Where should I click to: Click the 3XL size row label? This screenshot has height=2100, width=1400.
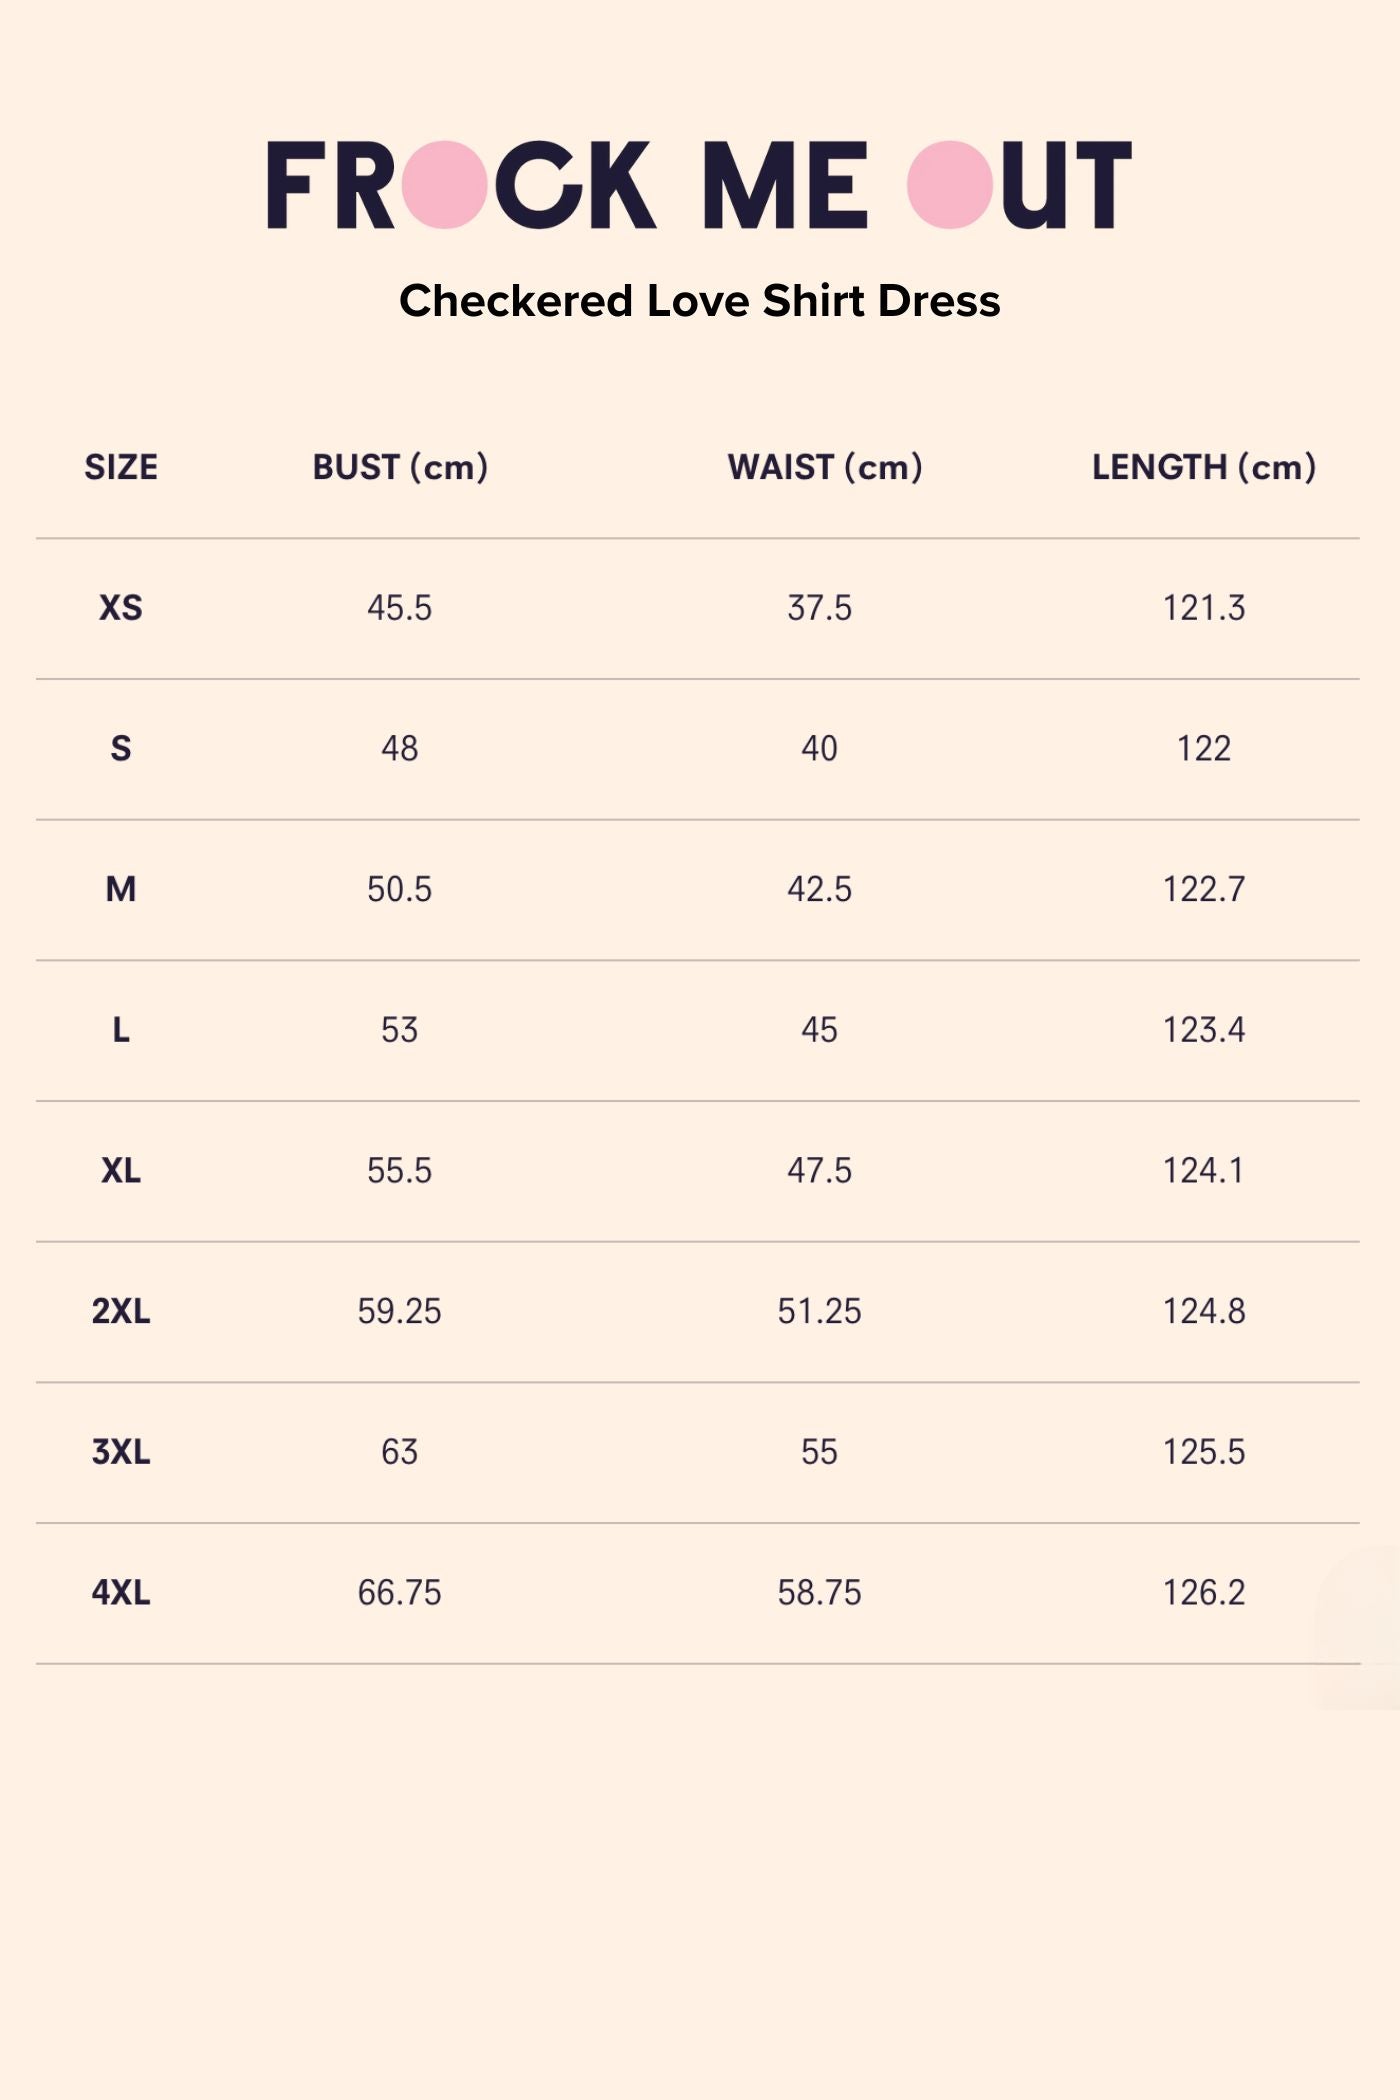pyautogui.click(x=121, y=1452)
